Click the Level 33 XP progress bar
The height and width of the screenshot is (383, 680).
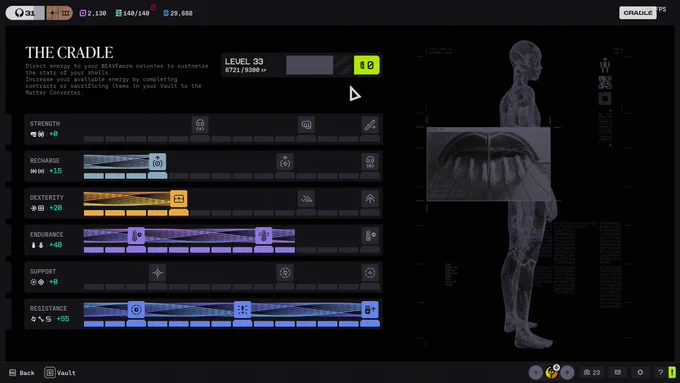coord(319,65)
